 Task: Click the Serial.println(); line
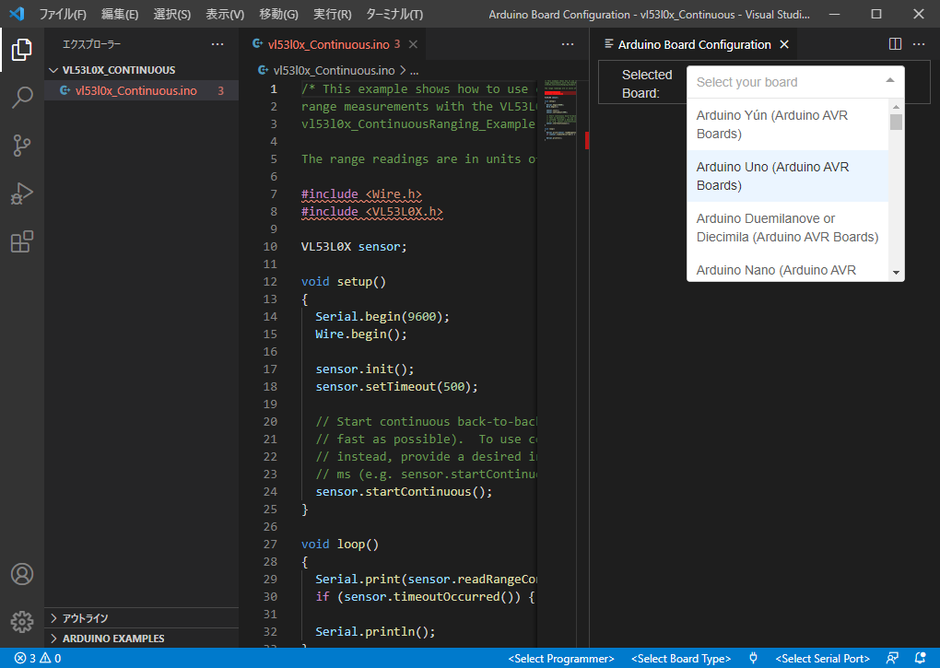coord(375,632)
